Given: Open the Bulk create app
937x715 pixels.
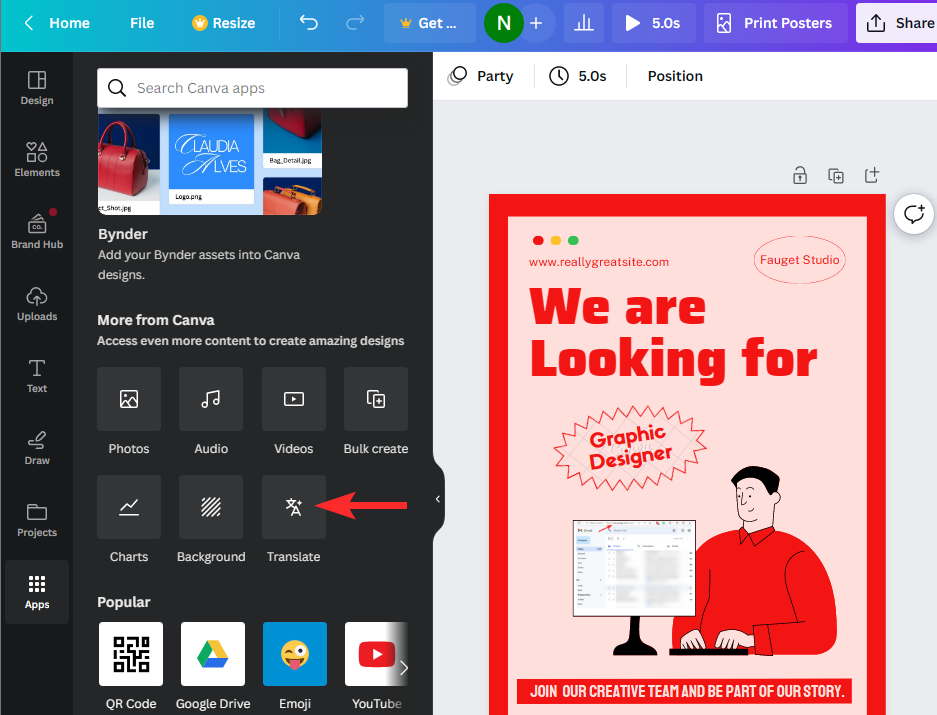Looking at the screenshot, I should coord(376,399).
